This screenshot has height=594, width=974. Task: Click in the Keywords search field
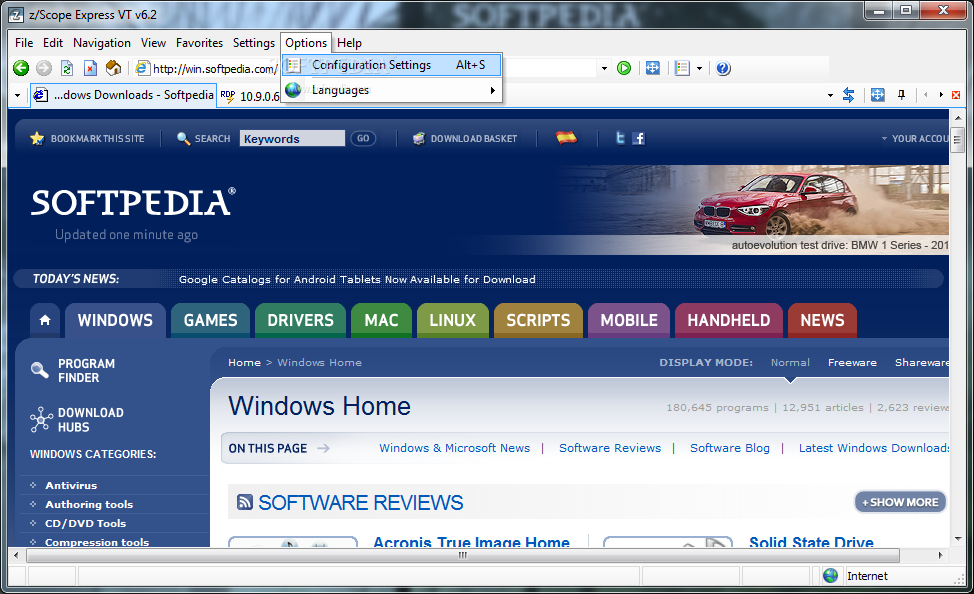pyautogui.click(x=292, y=139)
